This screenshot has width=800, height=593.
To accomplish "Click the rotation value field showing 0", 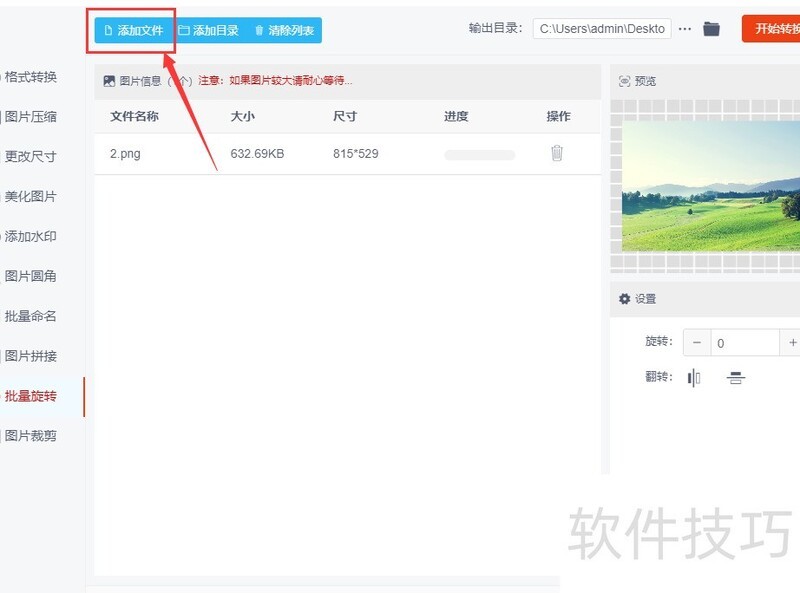I will tap(745, 343).
